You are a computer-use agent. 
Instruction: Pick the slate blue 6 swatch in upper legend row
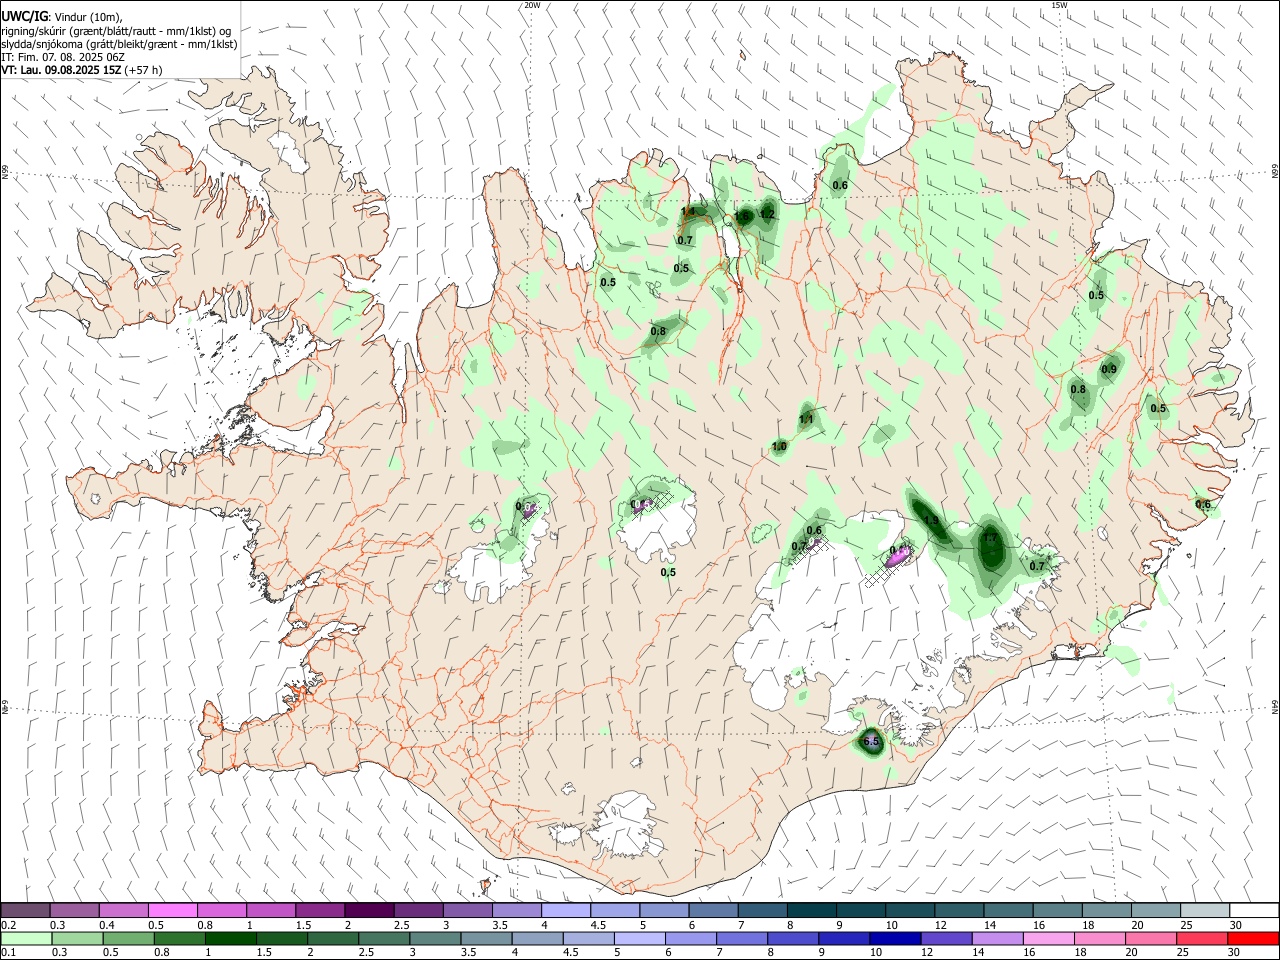pyautogui.click(x=713, y=910)
